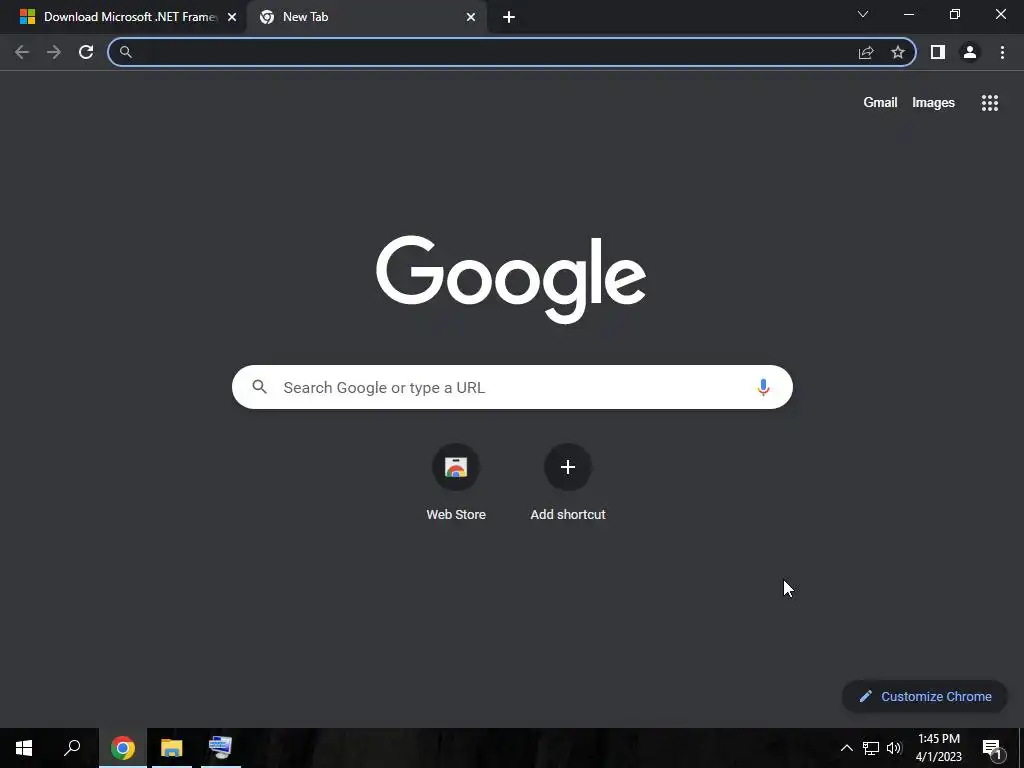Click the magnifier icon in the address bar
This screenshot has height=768, width=1024.
point(125,52)
